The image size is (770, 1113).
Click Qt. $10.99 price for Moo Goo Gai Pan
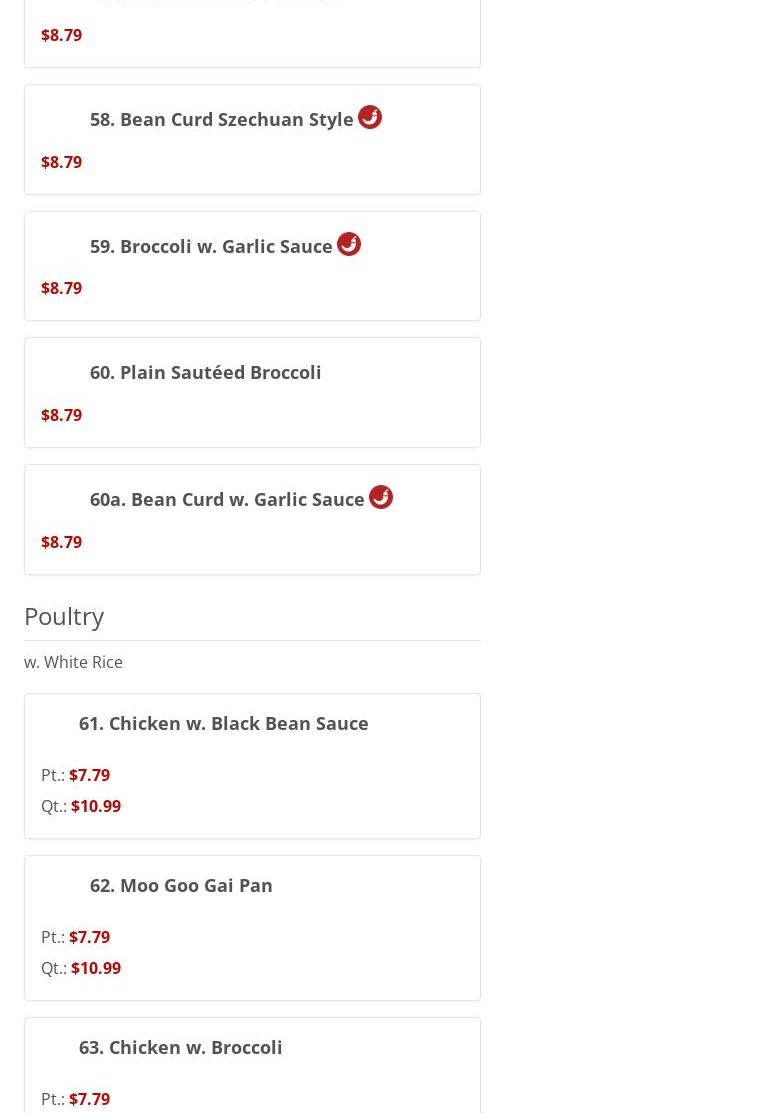click(x=95, y=968)
